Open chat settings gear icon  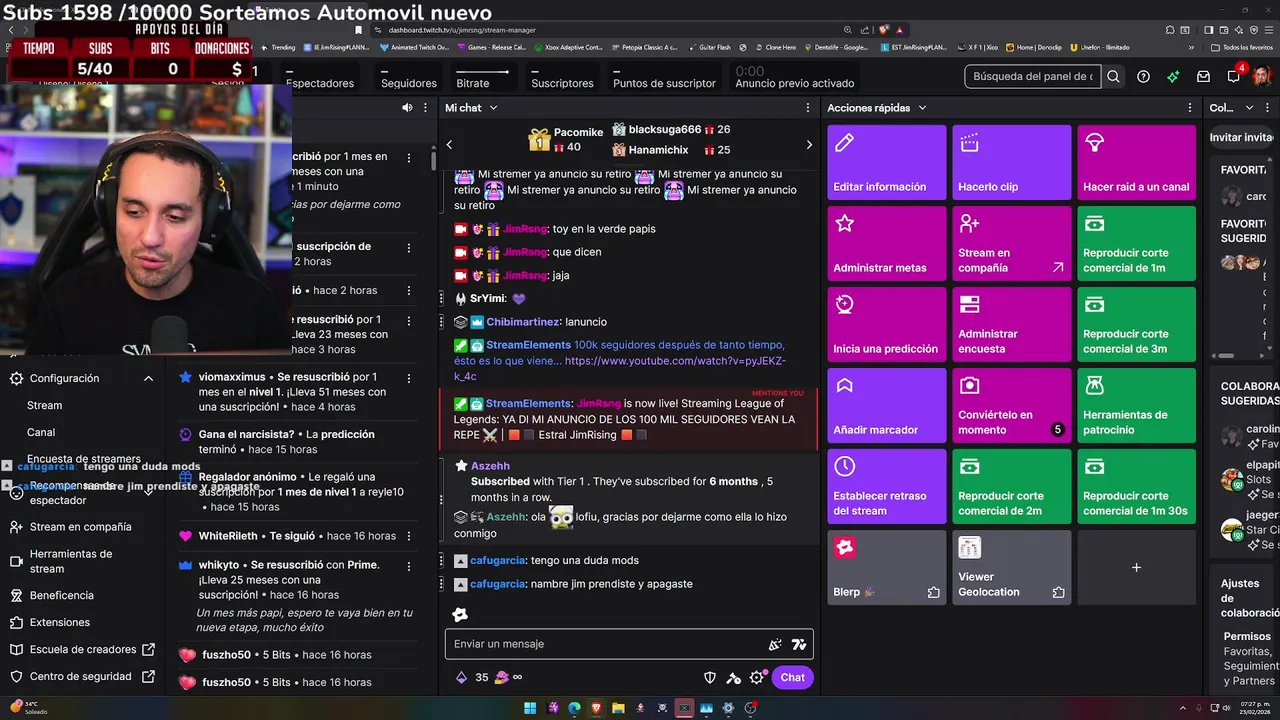tap(757, 677)
